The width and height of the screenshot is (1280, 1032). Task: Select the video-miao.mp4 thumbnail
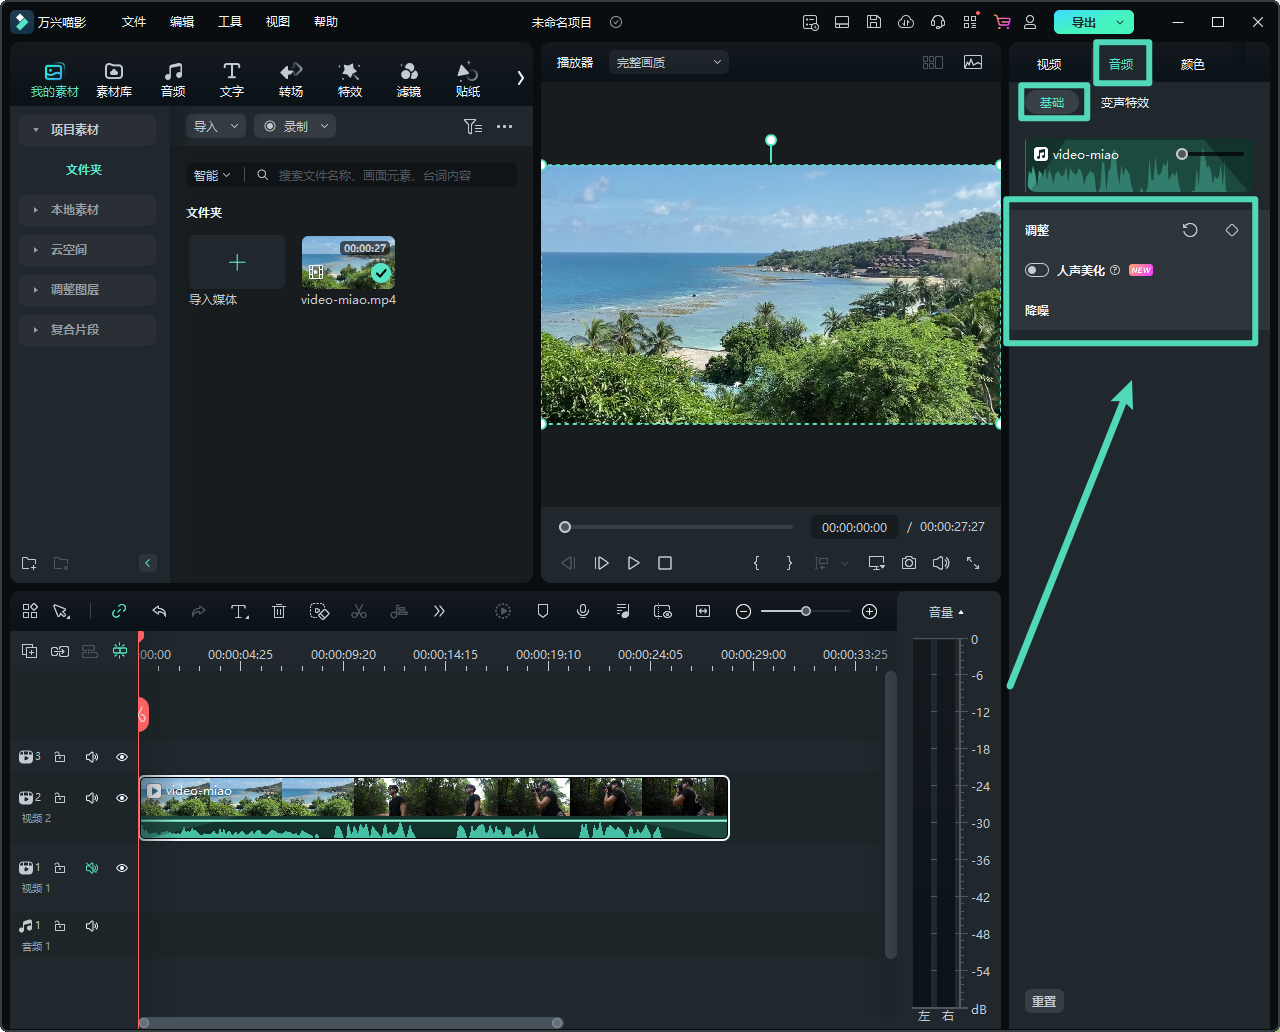[348, 262]
